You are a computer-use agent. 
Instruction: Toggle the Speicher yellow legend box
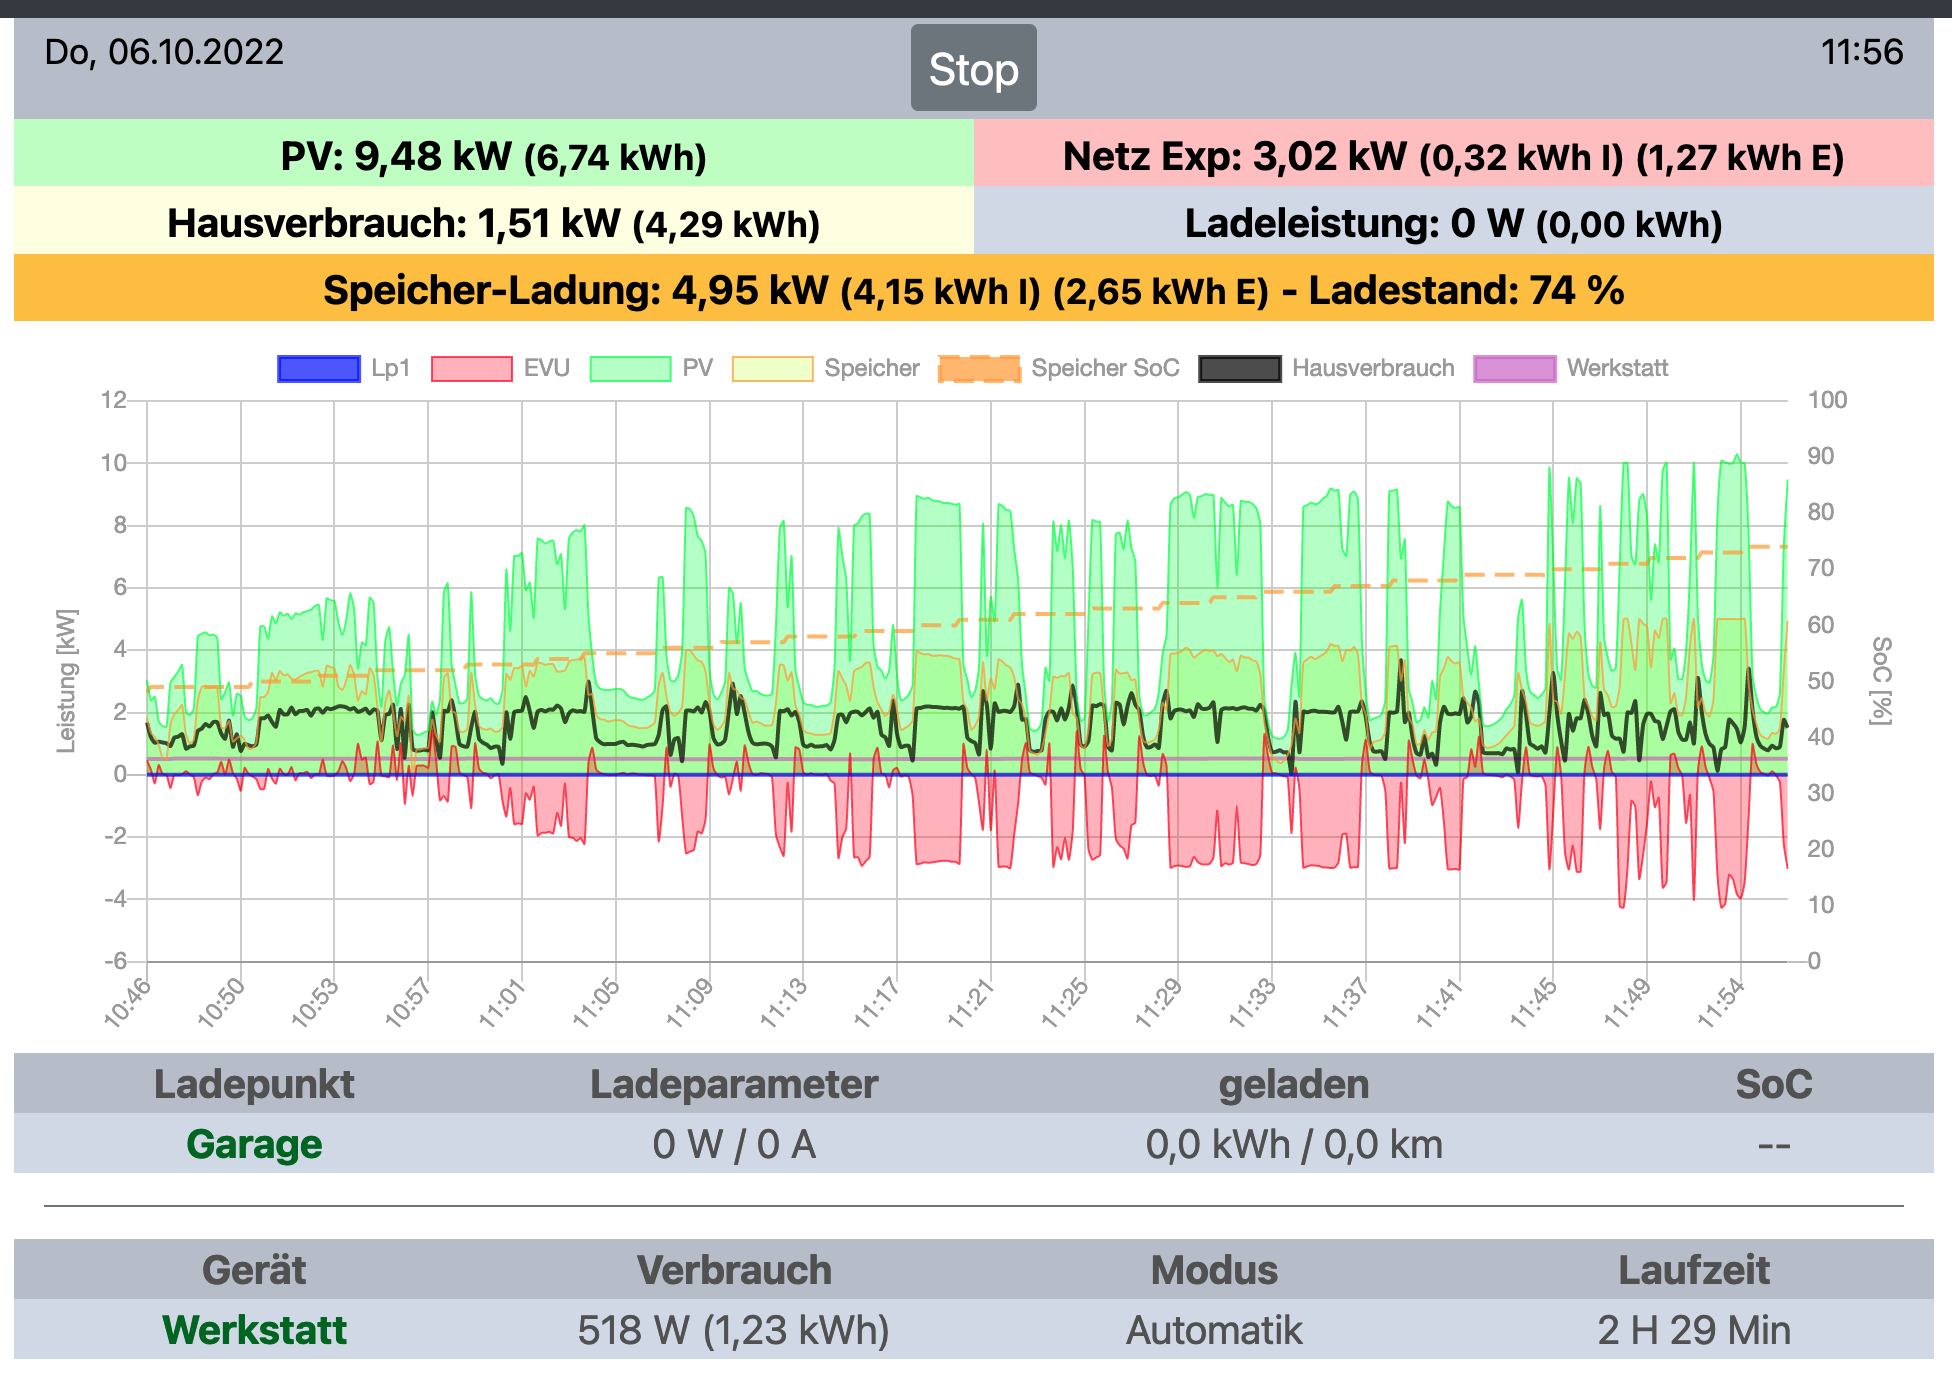click(x=772, y=368)
